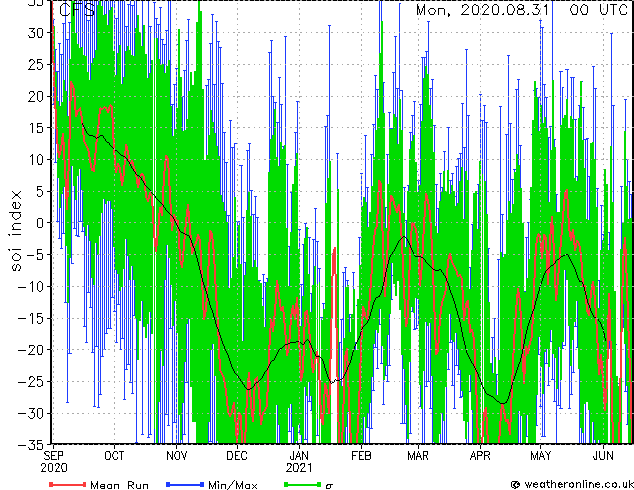Select the MAR month axis label
This screenshot has height=490, width=634.
point(418,456)
